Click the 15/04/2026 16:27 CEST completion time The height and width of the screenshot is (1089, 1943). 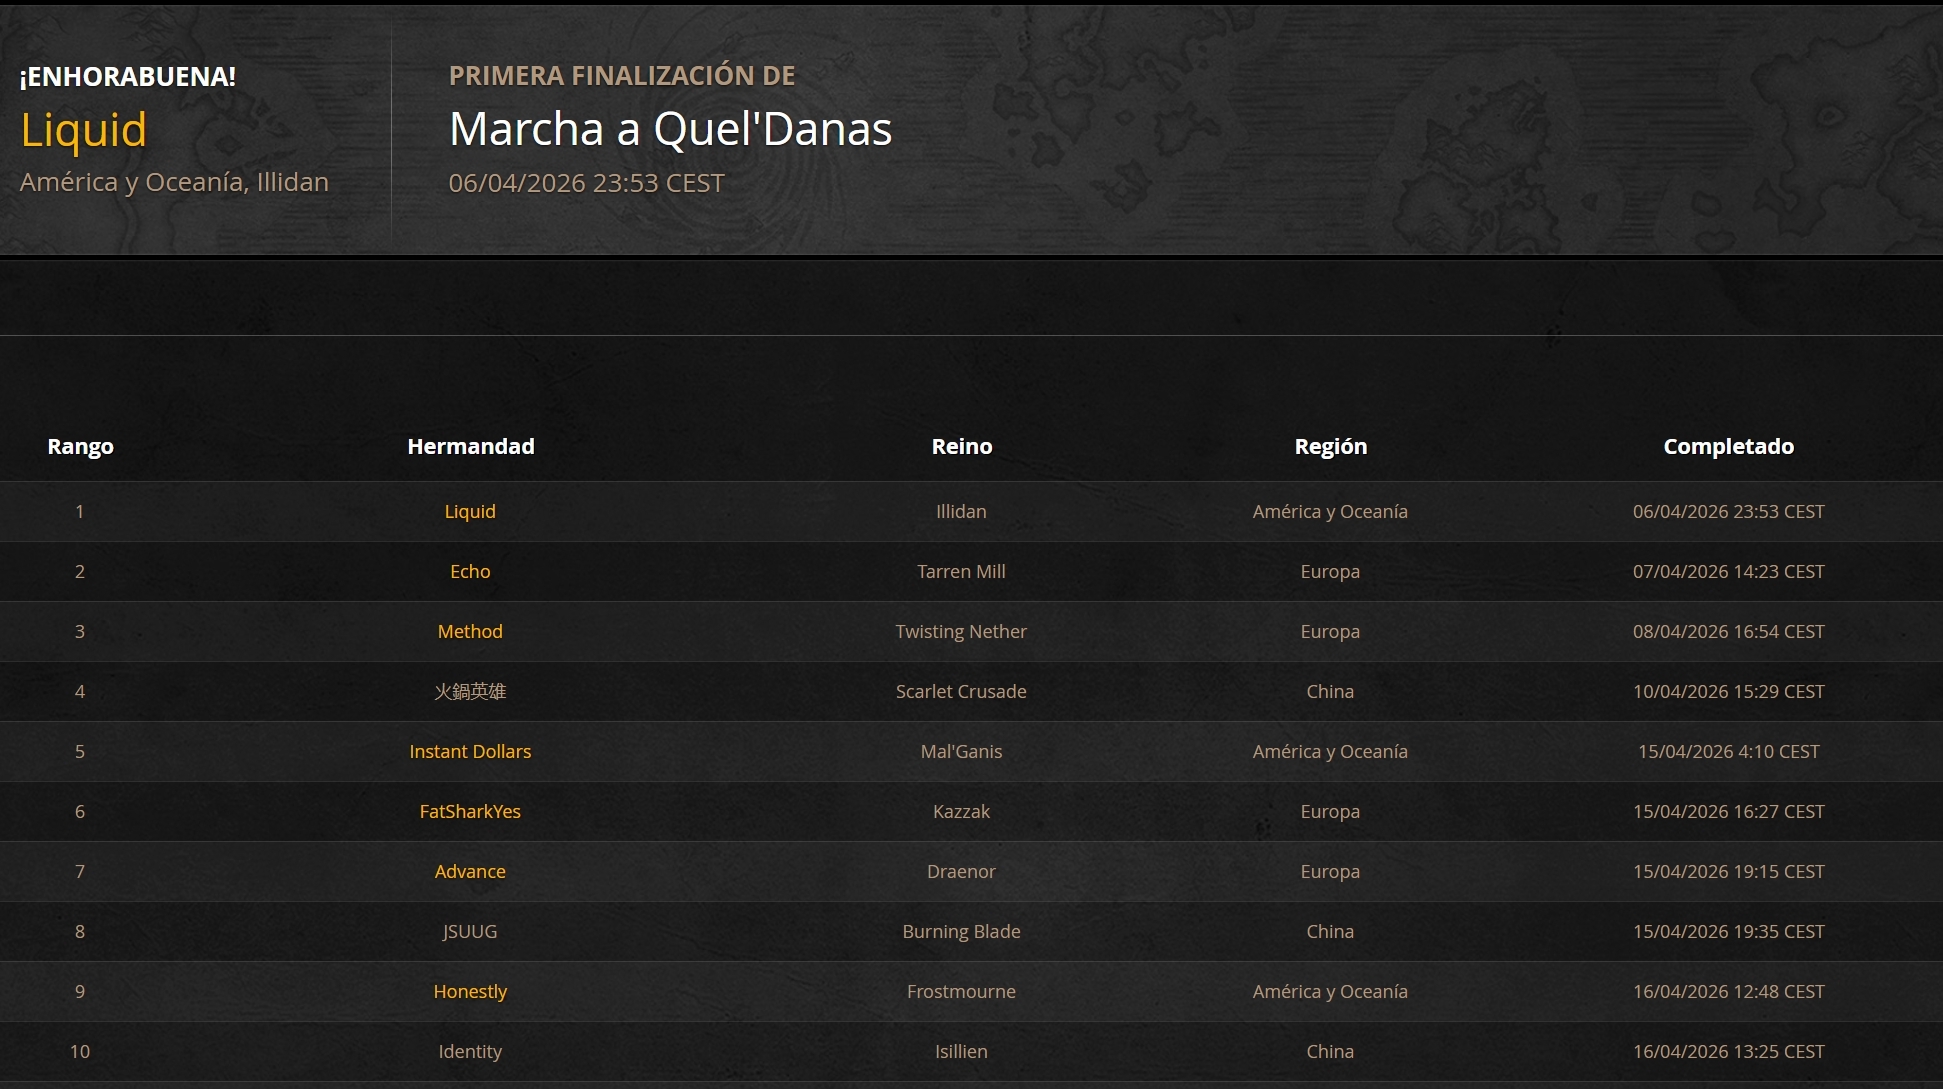coord(1729,812)
